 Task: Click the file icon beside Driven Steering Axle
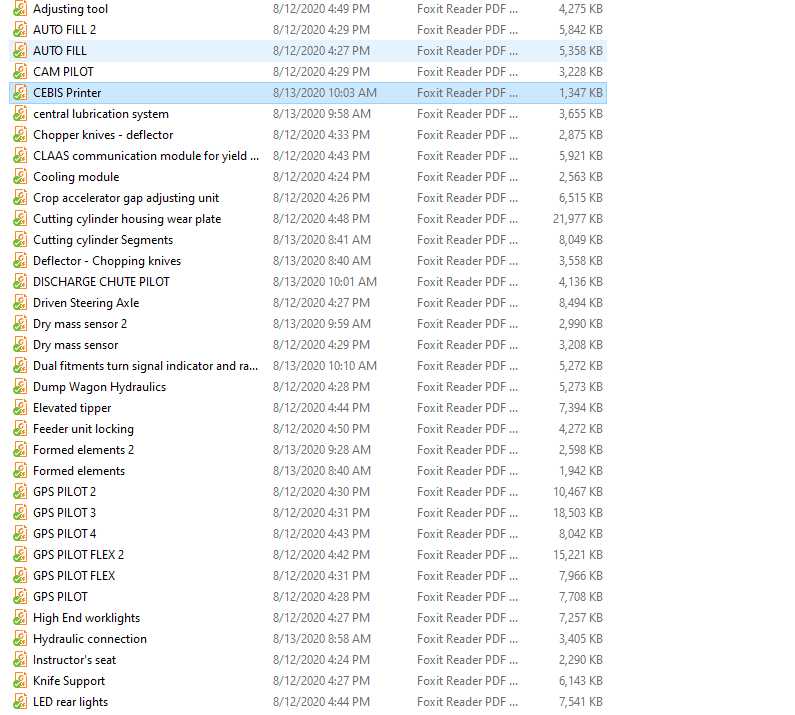coord(20,303)
